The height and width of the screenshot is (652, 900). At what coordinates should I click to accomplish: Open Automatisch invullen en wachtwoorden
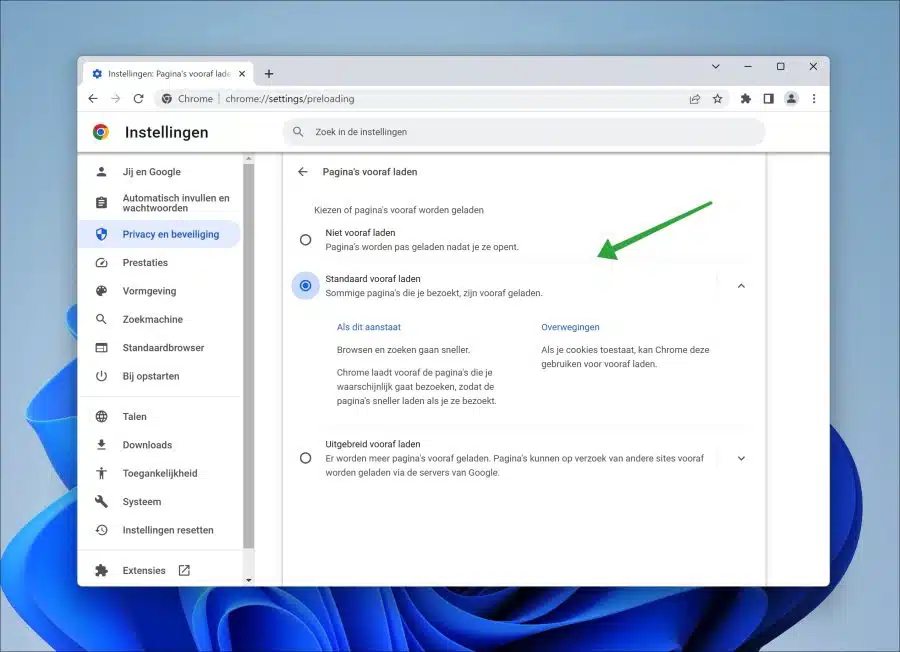[159, 203]
